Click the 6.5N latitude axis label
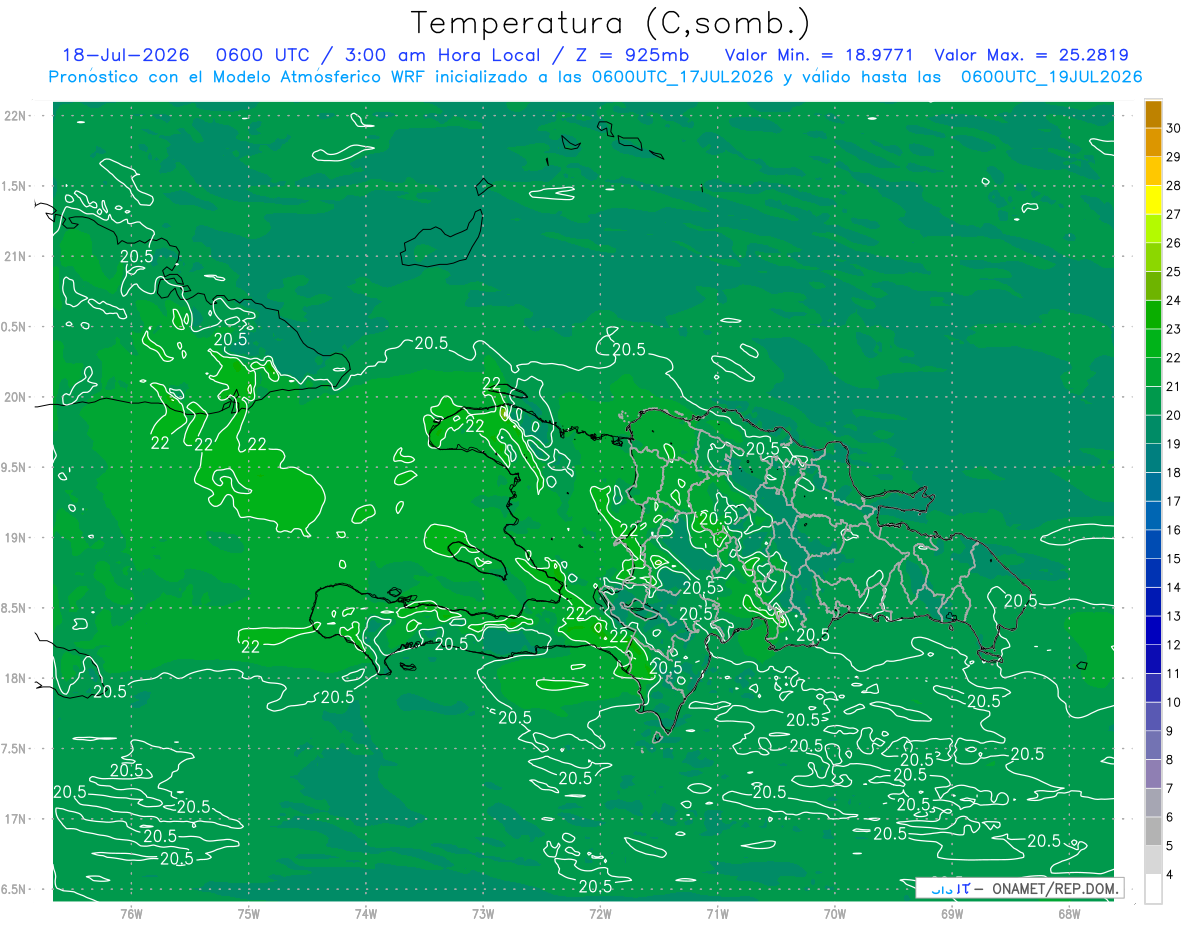This screenshot has height=927, width=1200. click(x=15, y=889)
